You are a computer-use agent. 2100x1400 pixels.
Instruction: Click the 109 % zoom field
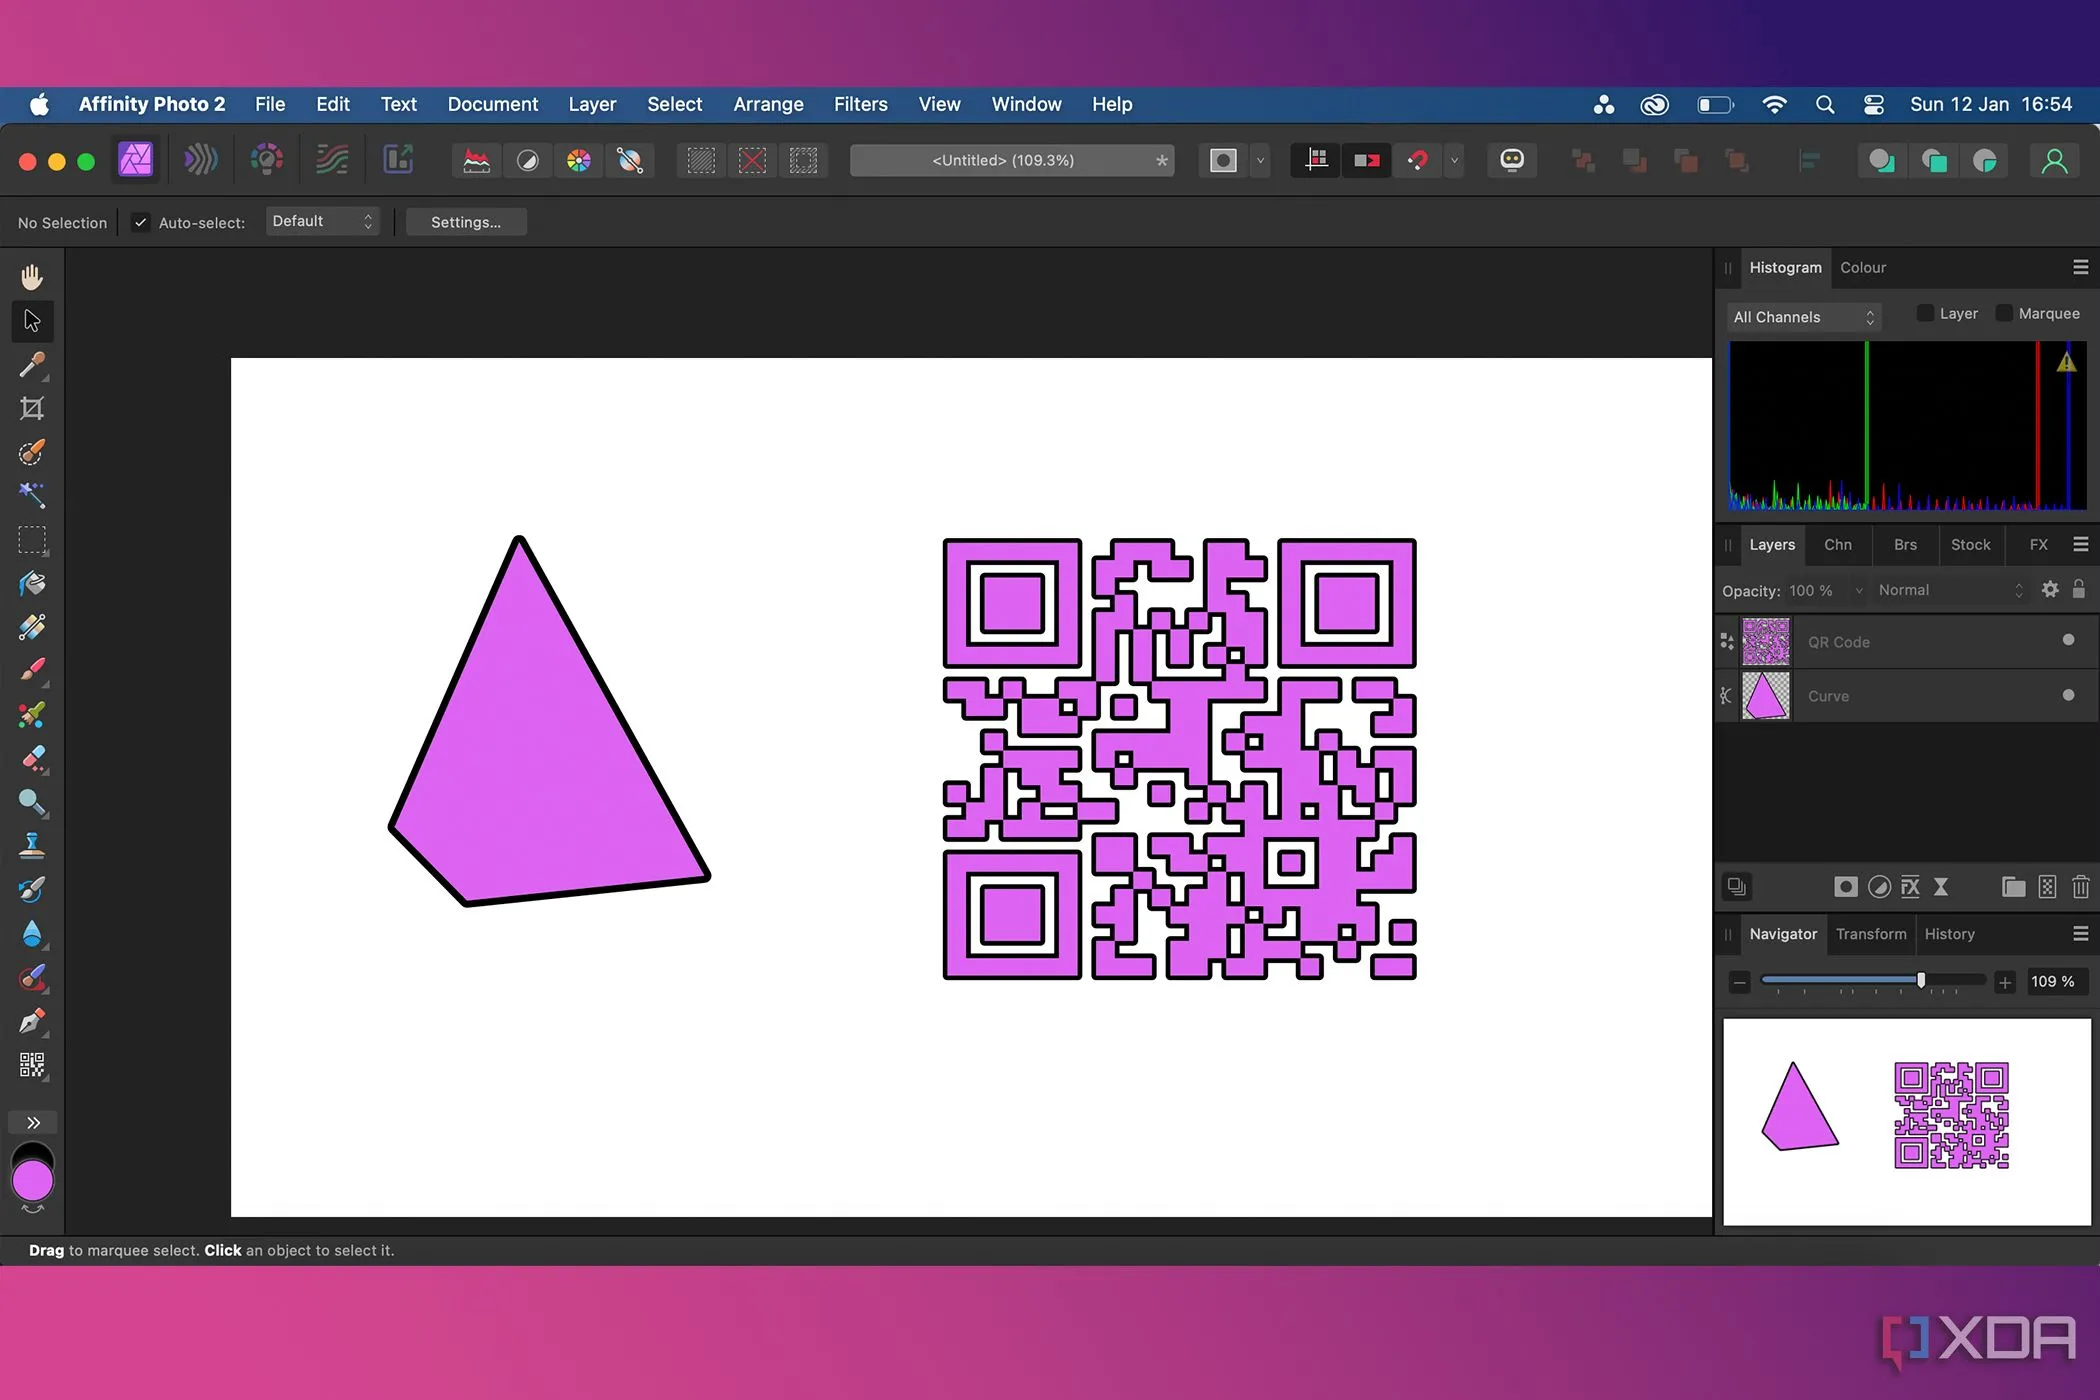click(2055, 981)
